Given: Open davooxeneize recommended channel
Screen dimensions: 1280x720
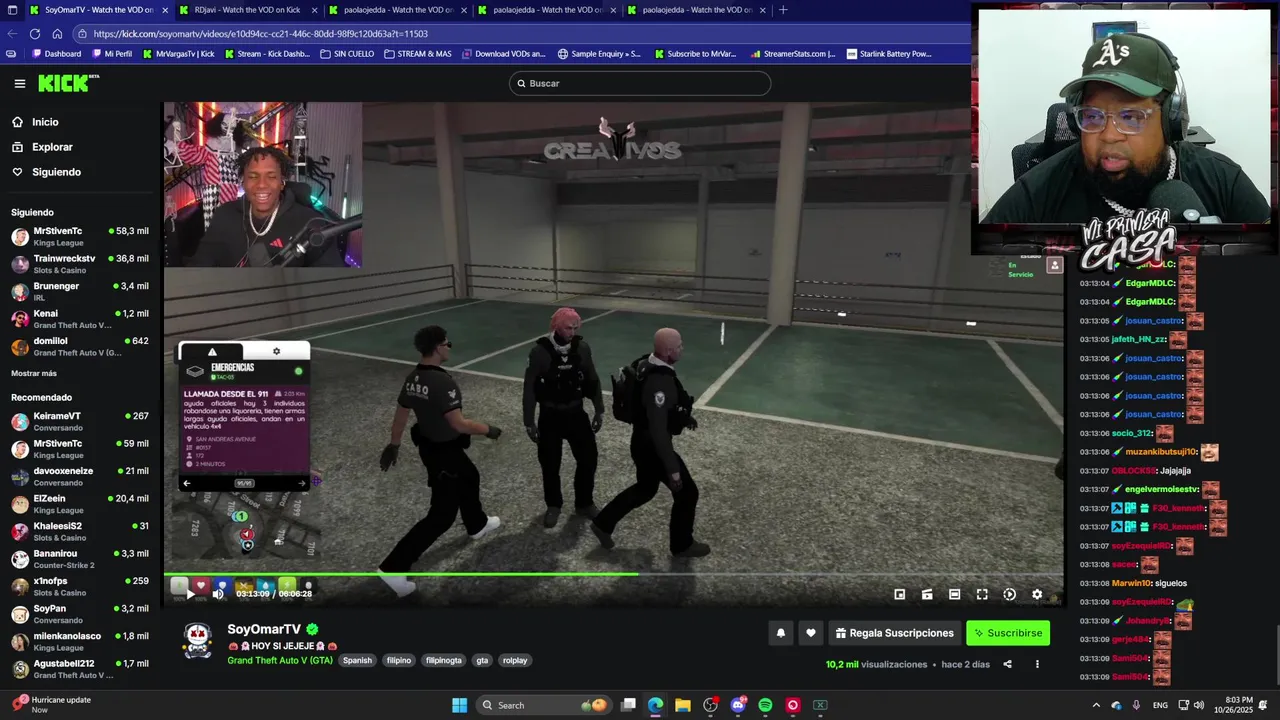Looking at the screenshot, I should tap(80, 477).
